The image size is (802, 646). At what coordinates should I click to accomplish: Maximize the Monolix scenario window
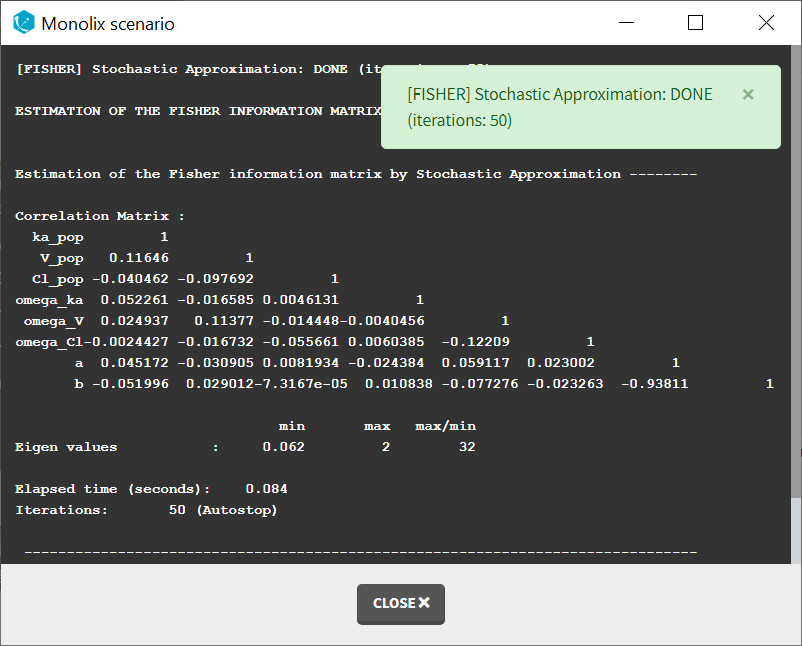click(x=695, y=23)
